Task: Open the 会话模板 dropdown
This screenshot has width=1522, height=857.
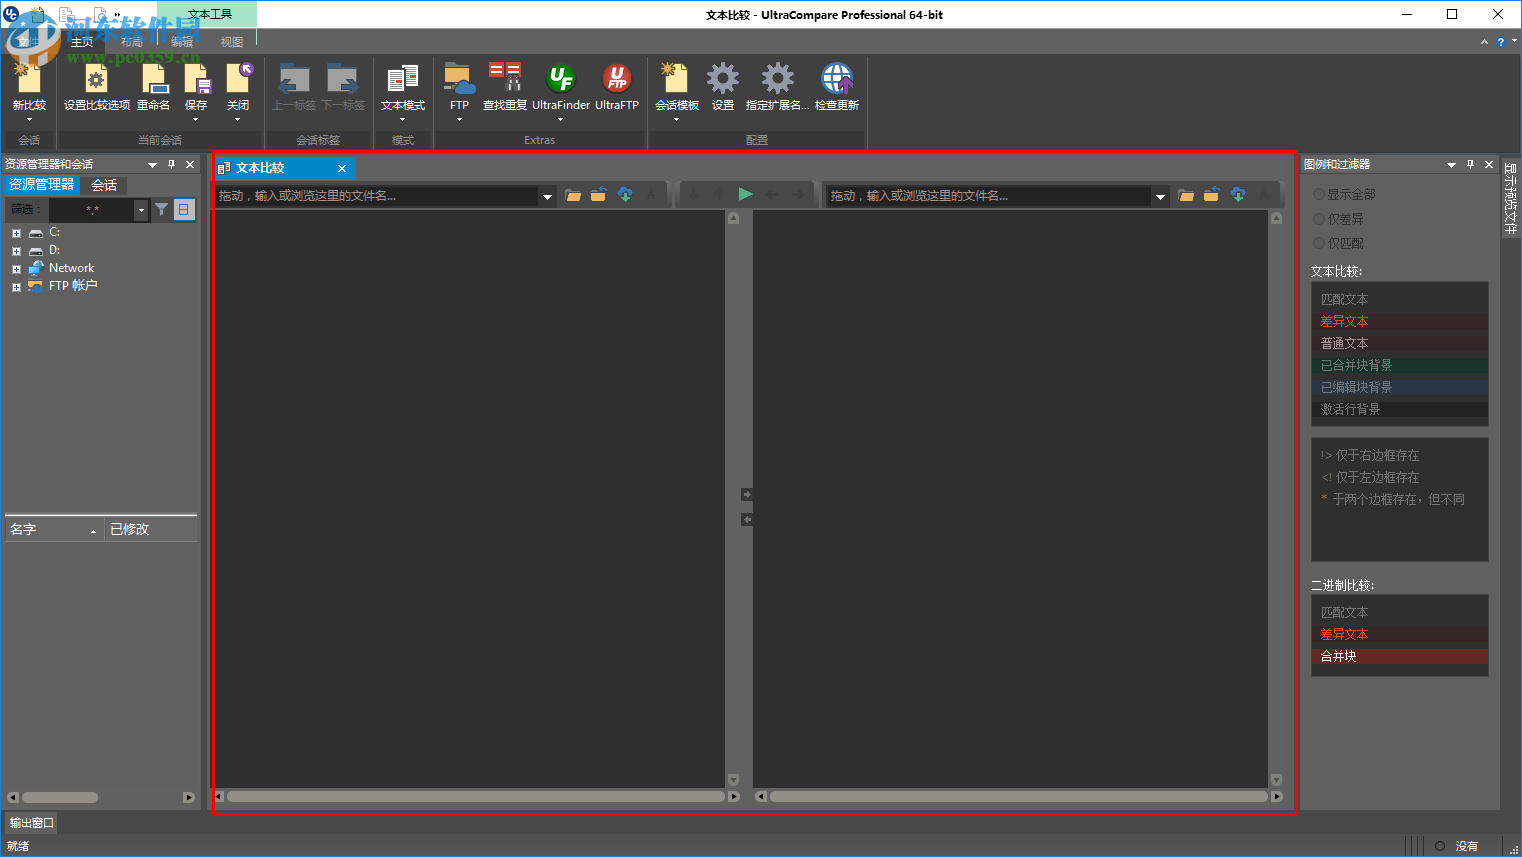Action: 677,118
